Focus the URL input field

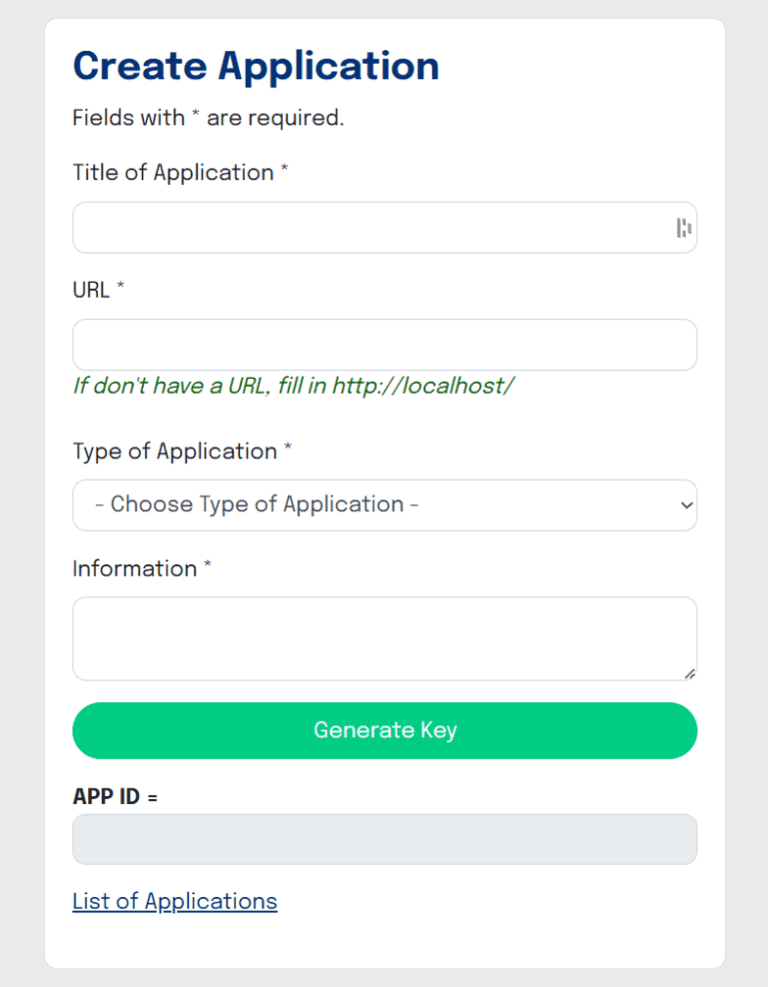point(385,344)
